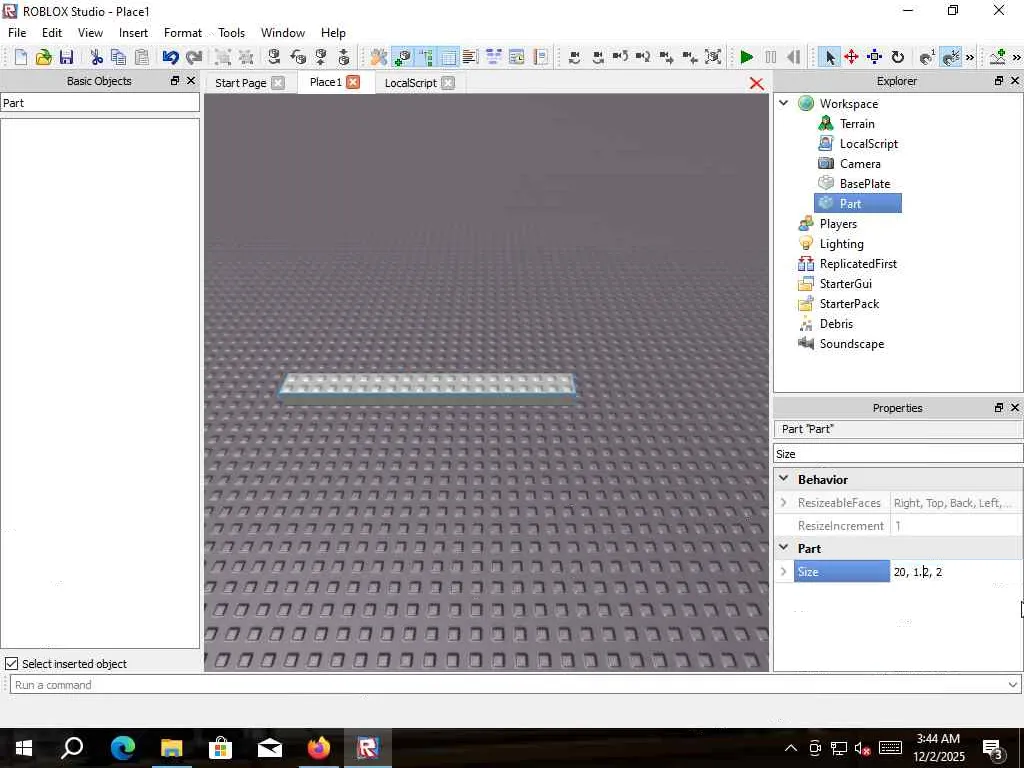Select the arrow Select tool
Viewport: 1024px width, 768px height.
click(x=829, y=57)
